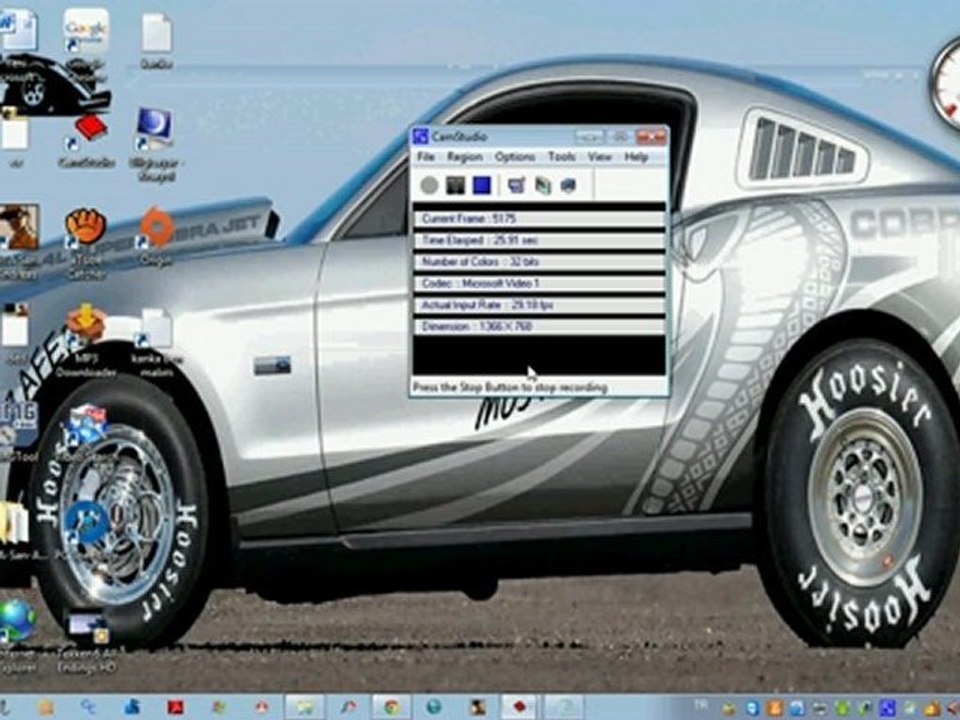Click the gray Record button in CamStudio
Image resolution: width=960 pixels, height=720 pixels.
pyautogui.click(x=429, y=185)
